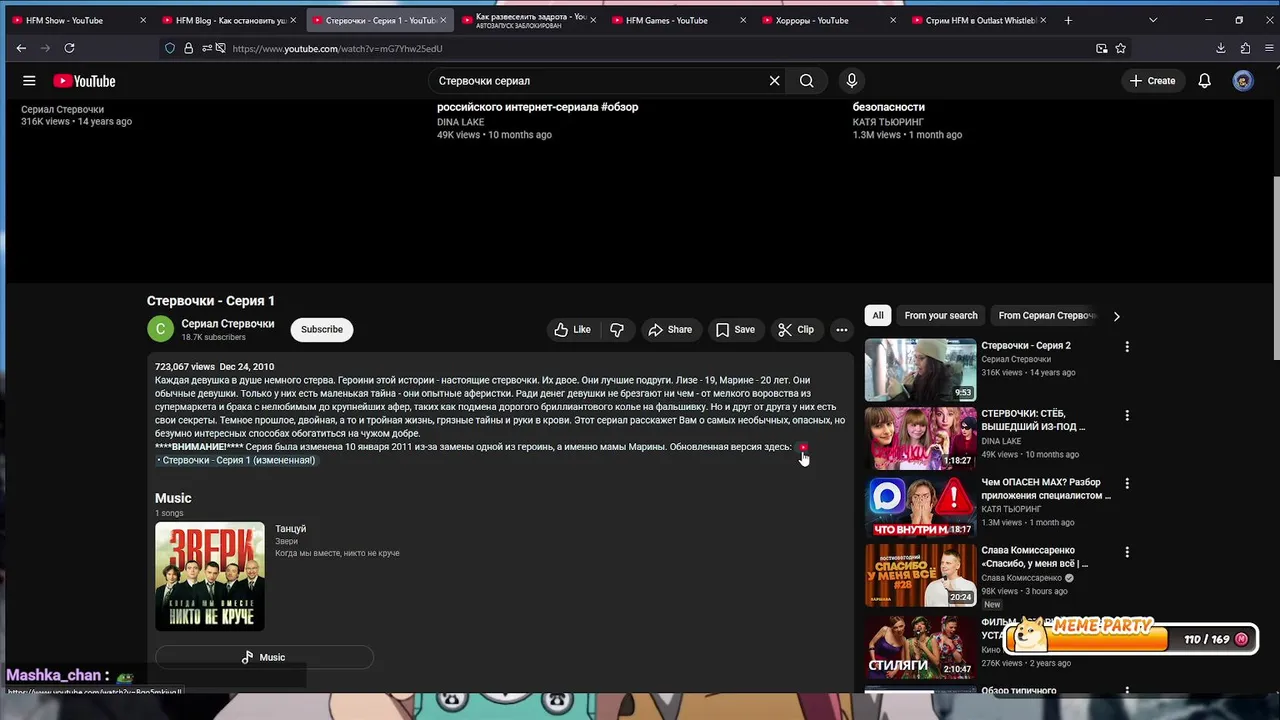List all tabs dropdown arrow

[x=1153, y=20]
